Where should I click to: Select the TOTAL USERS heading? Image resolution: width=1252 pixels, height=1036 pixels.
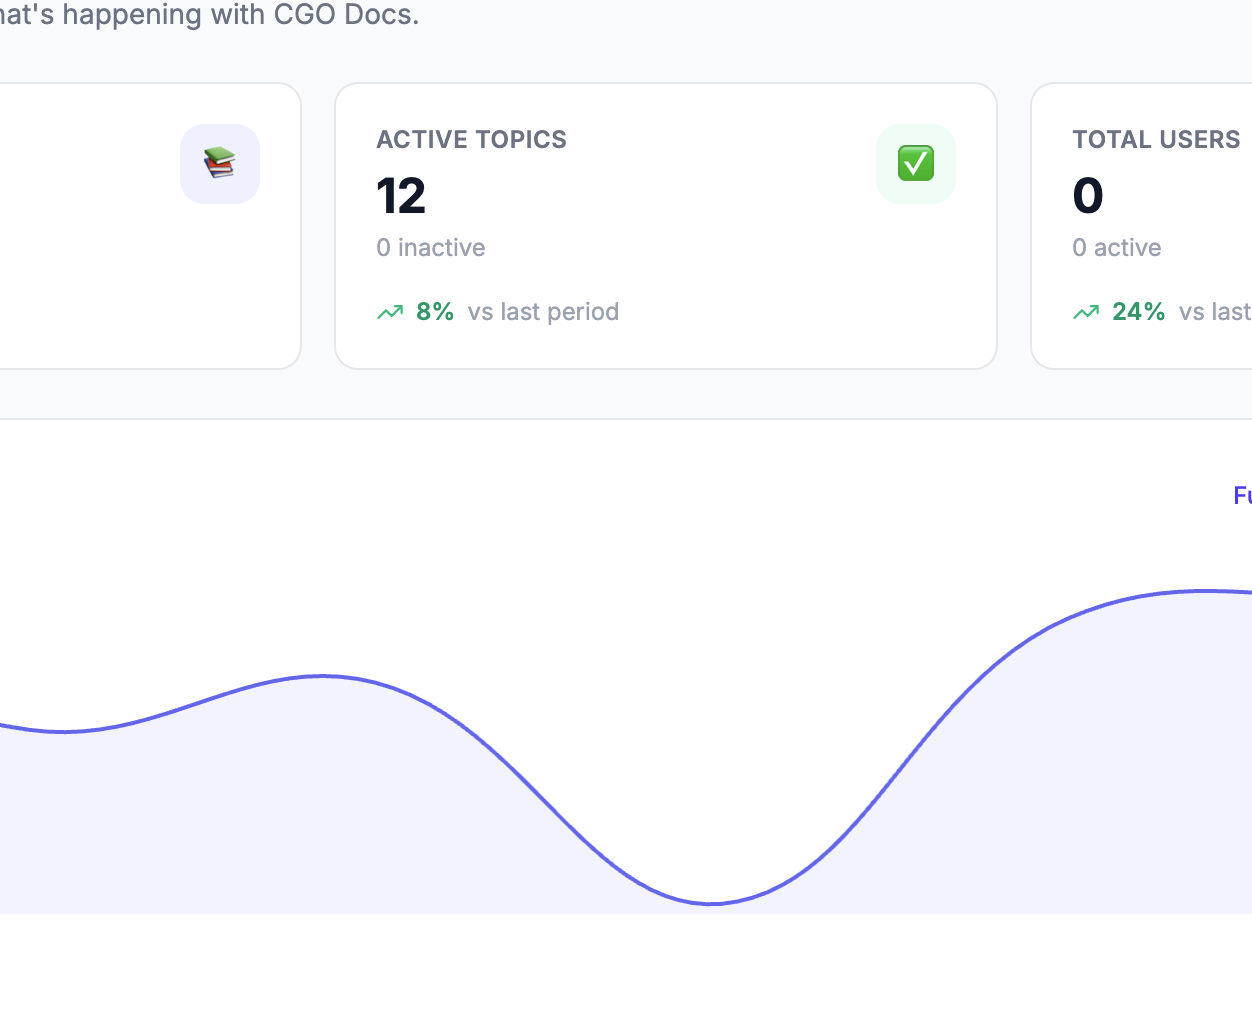click(1156, 139)
